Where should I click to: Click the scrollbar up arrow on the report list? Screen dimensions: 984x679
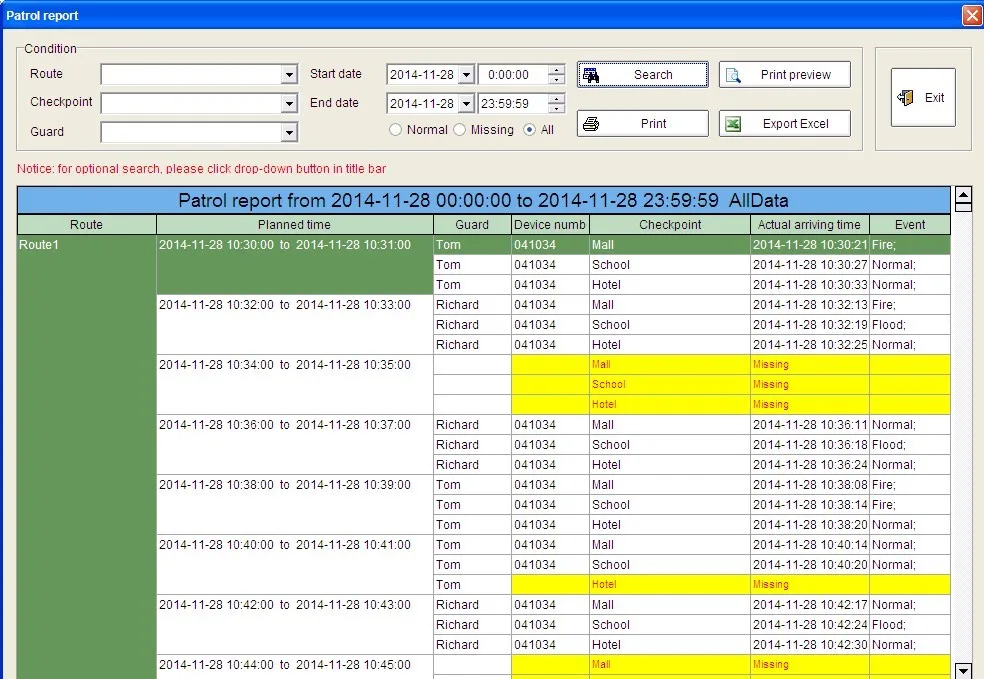tap(963, 197)
